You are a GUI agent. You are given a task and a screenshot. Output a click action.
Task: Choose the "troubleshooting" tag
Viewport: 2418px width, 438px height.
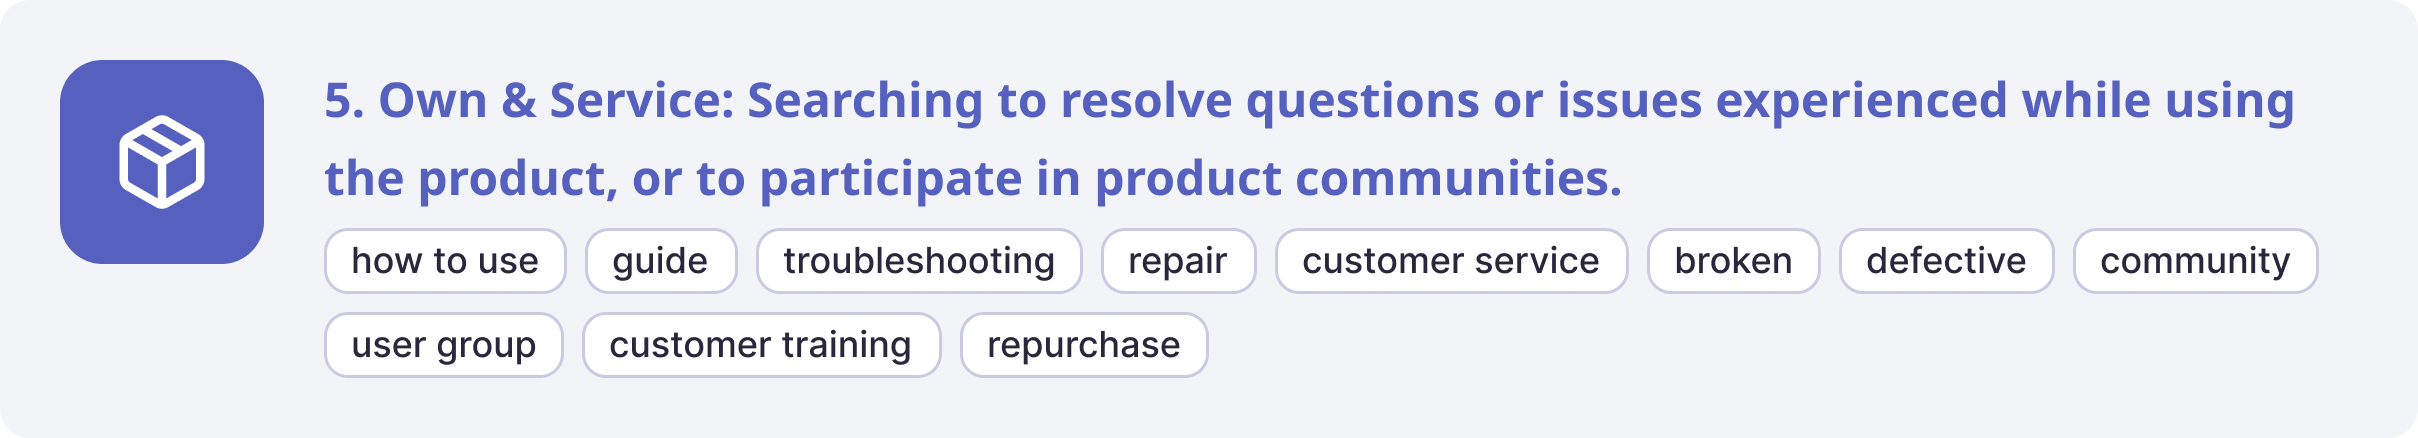919,261
